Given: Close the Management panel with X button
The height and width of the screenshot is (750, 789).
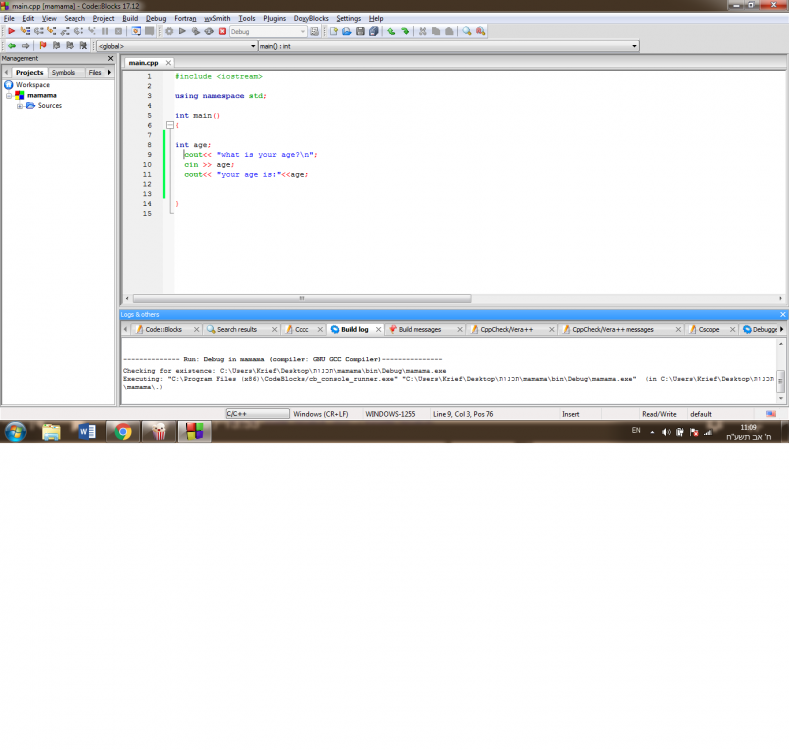Looking at the screenshot, I should (x=110, y=59).
